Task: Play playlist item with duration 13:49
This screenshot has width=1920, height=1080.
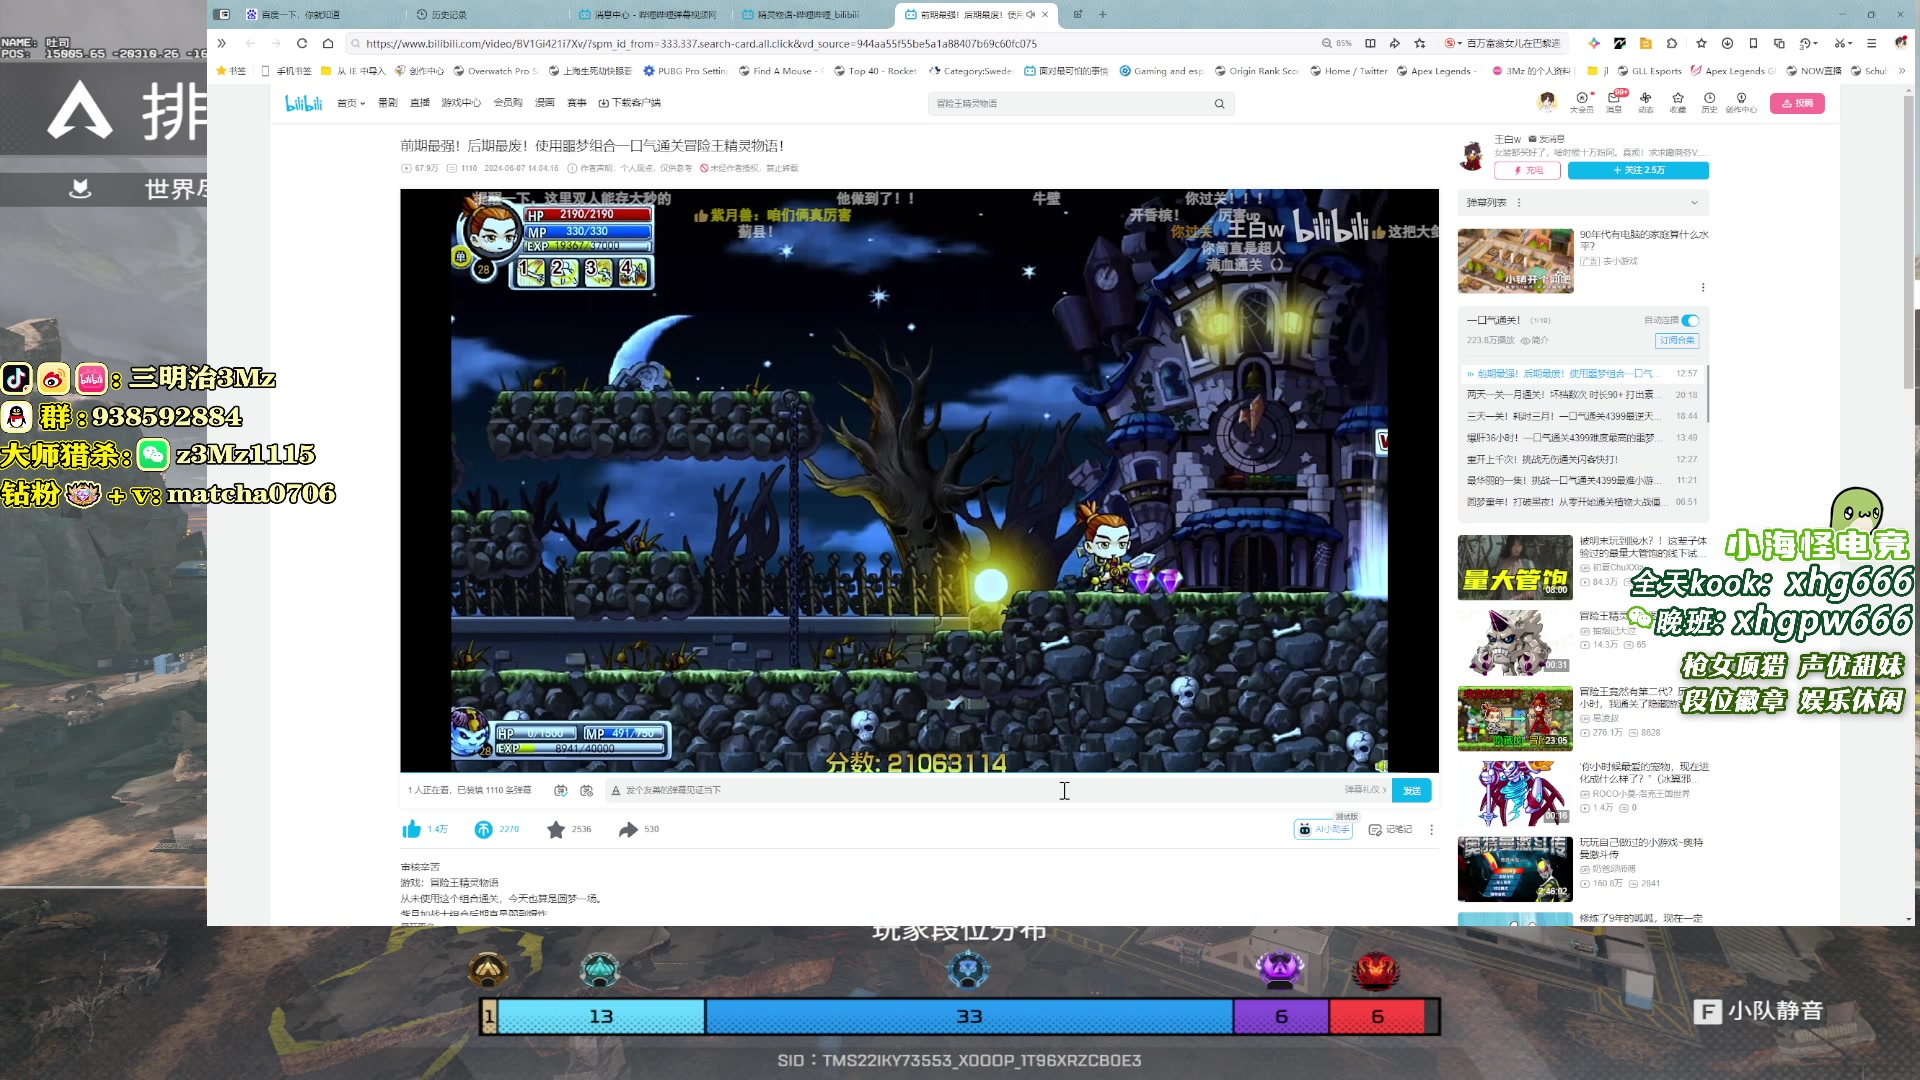Action: [x=1581, y=438]
